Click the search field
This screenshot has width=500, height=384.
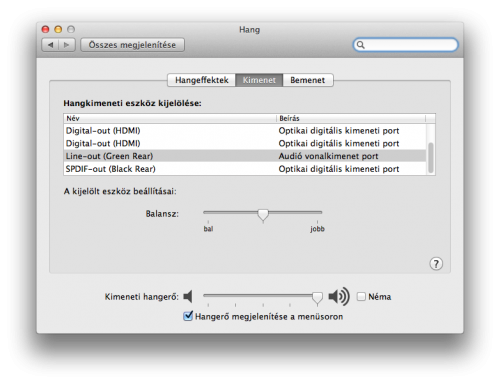(405, 45)
